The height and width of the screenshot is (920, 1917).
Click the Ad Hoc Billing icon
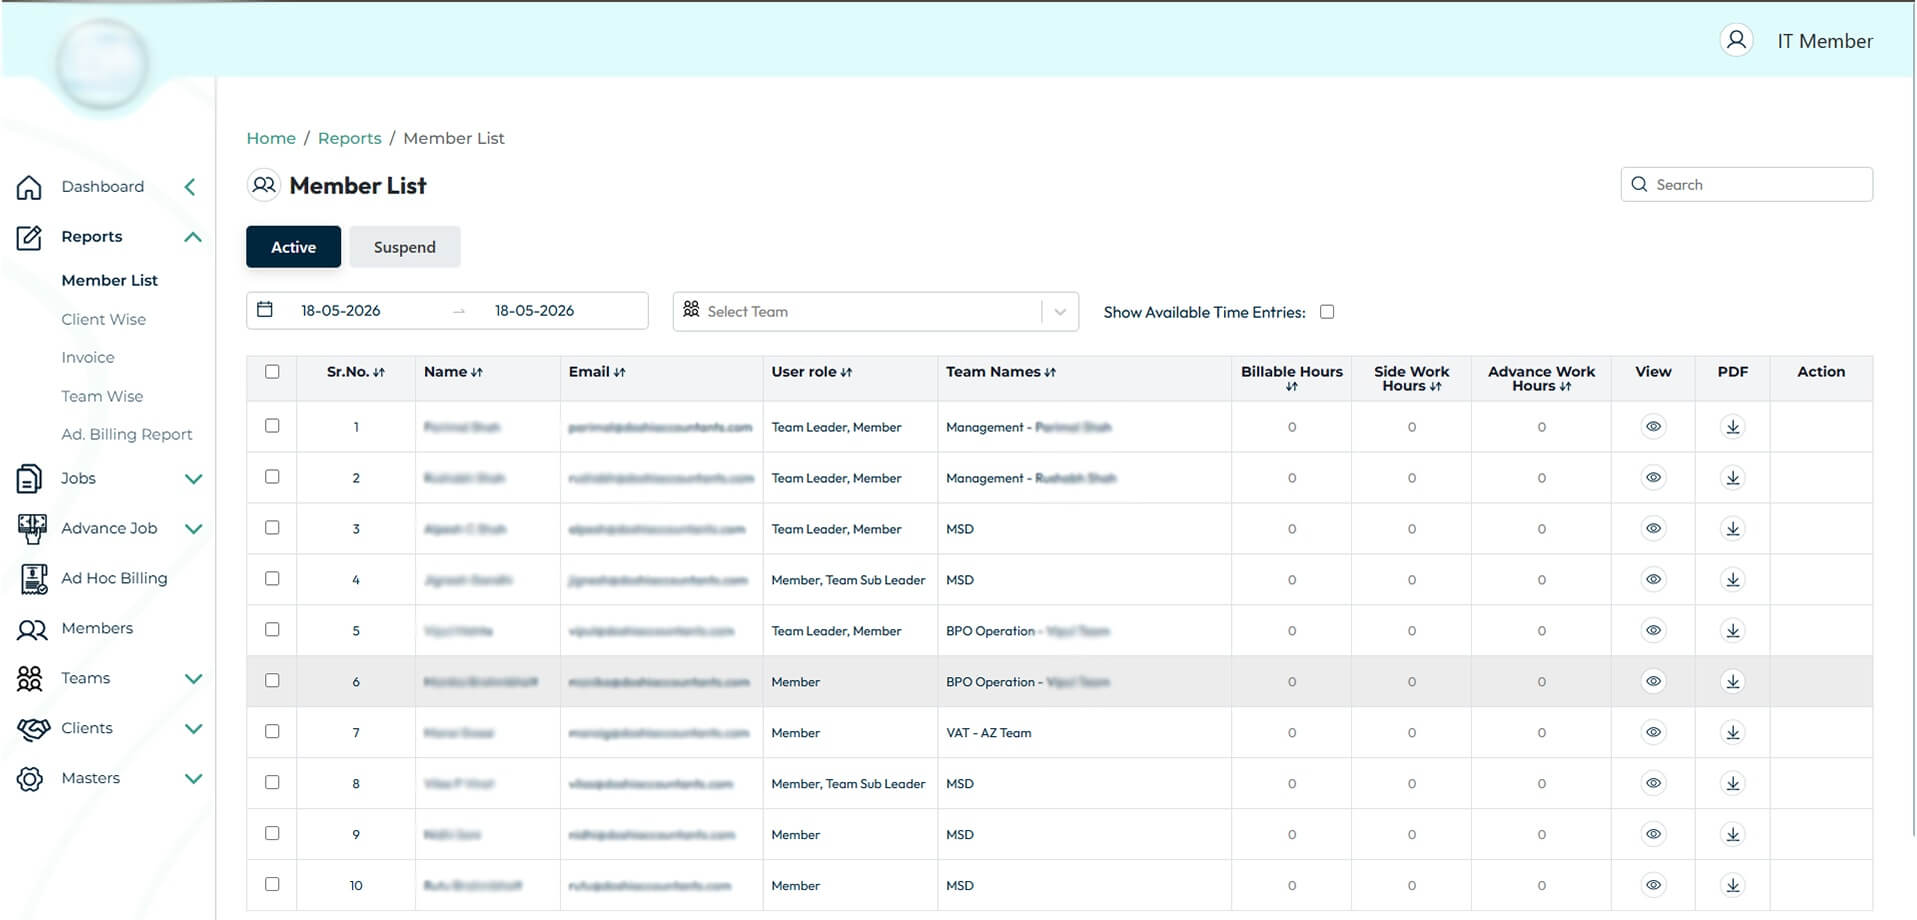coord(33,578)
